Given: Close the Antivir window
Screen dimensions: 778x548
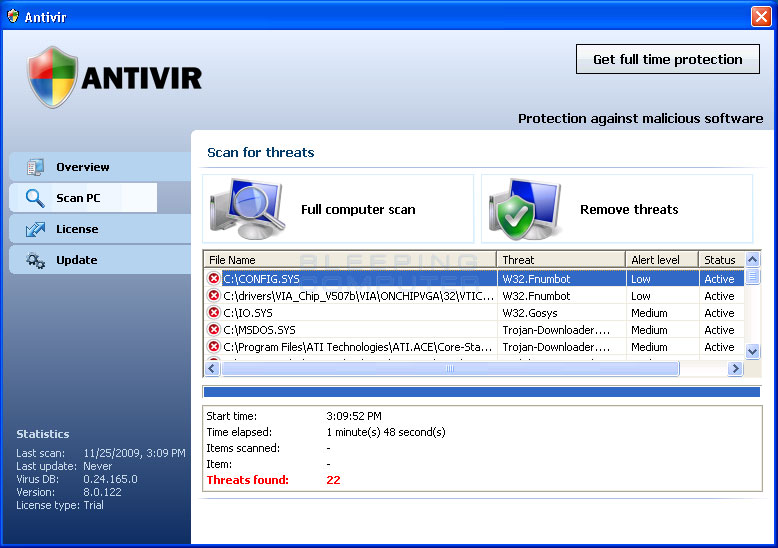Looking at the screenshot, I should (761, 16).
